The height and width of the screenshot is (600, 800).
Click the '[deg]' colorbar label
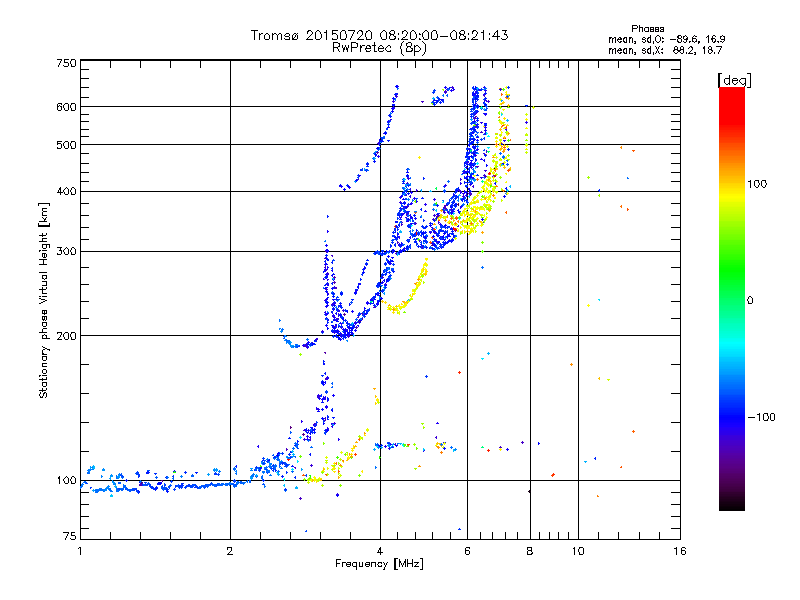(x=734, y=80)
